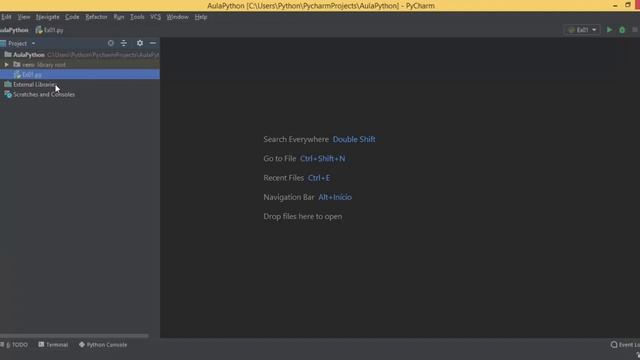This screenshot has width=640, height=360.
Task: Expand the venv library root folder
Action: (x=6, y=65)
